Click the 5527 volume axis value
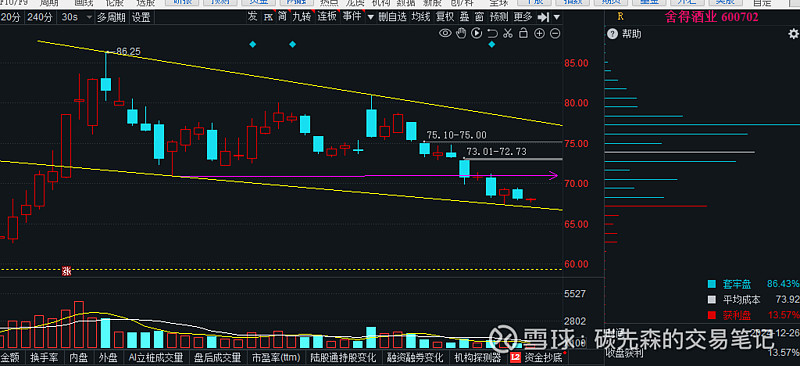Screen dimensions: 800x366 click(x=576, y=294)
